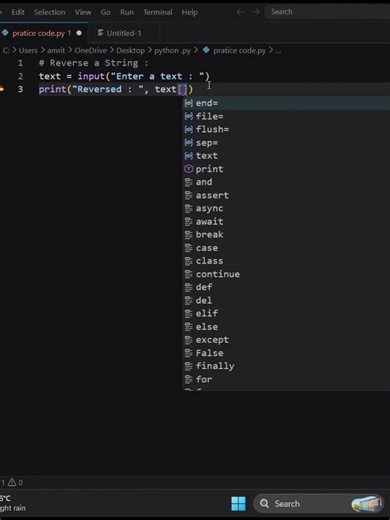
Task: Click the warnings count in status bar
Action: (x=15, y=482)
